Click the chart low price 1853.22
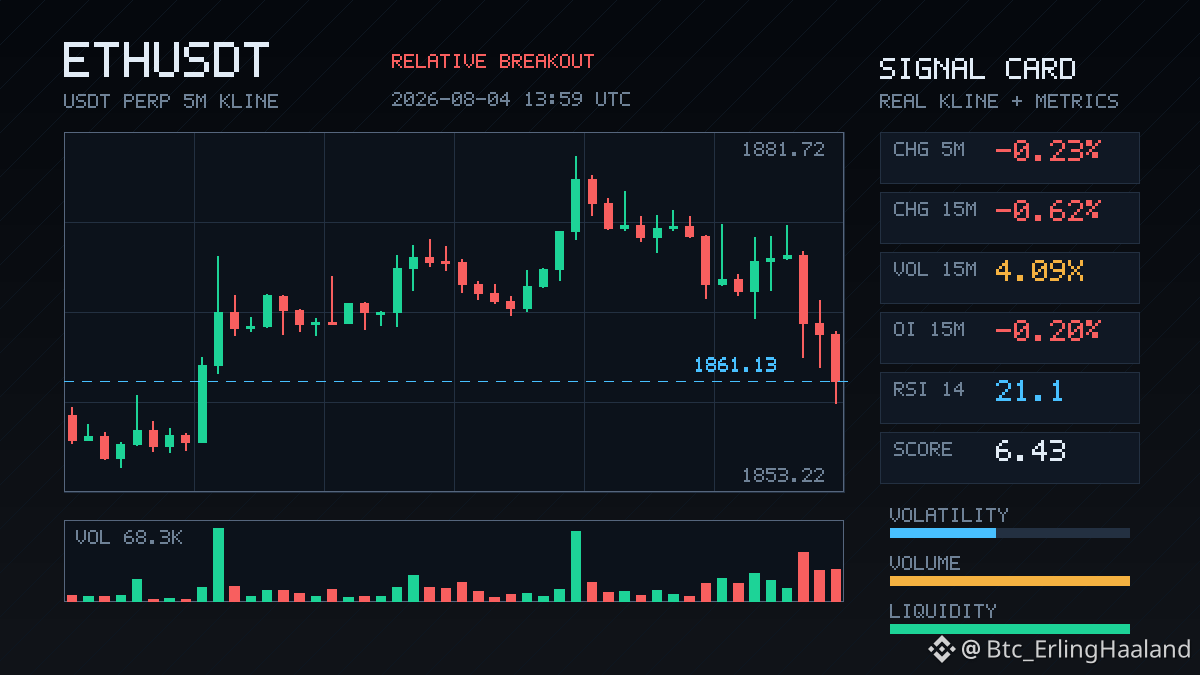 783,475
